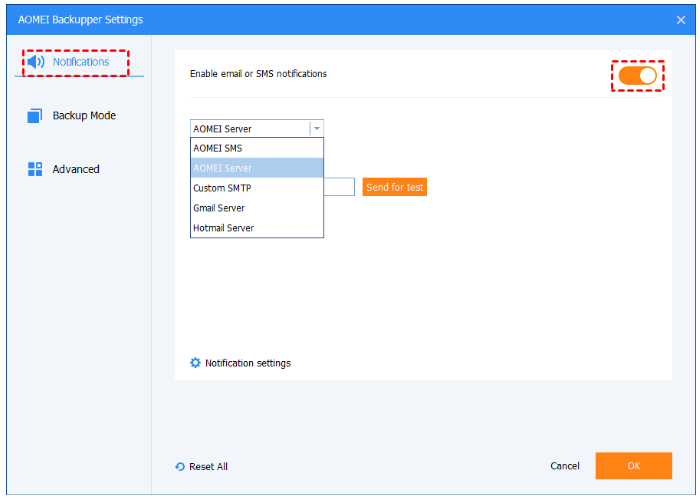Go to the Advanced settings section

(76, 169)
